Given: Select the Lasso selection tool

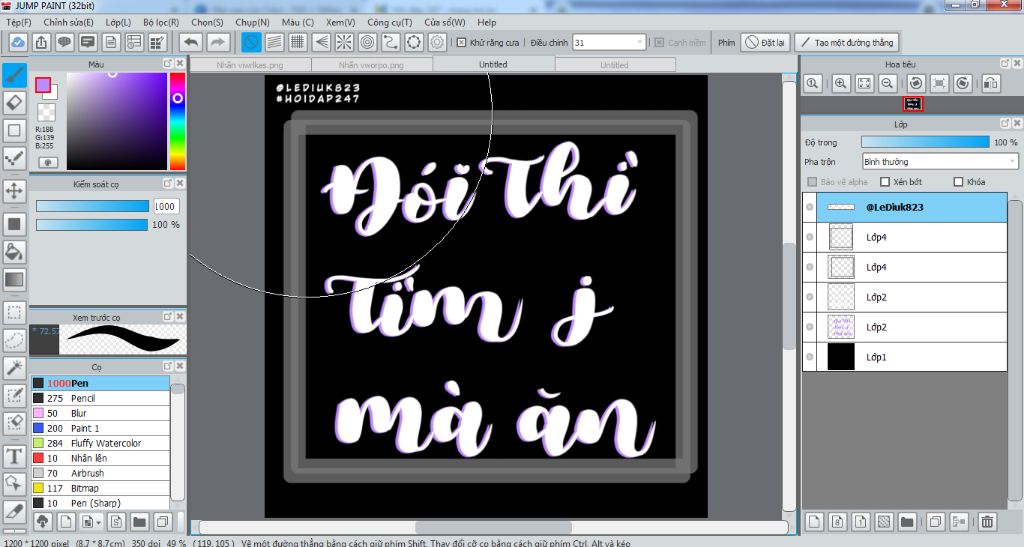Looking at the screenshot, I should (14, 339).
